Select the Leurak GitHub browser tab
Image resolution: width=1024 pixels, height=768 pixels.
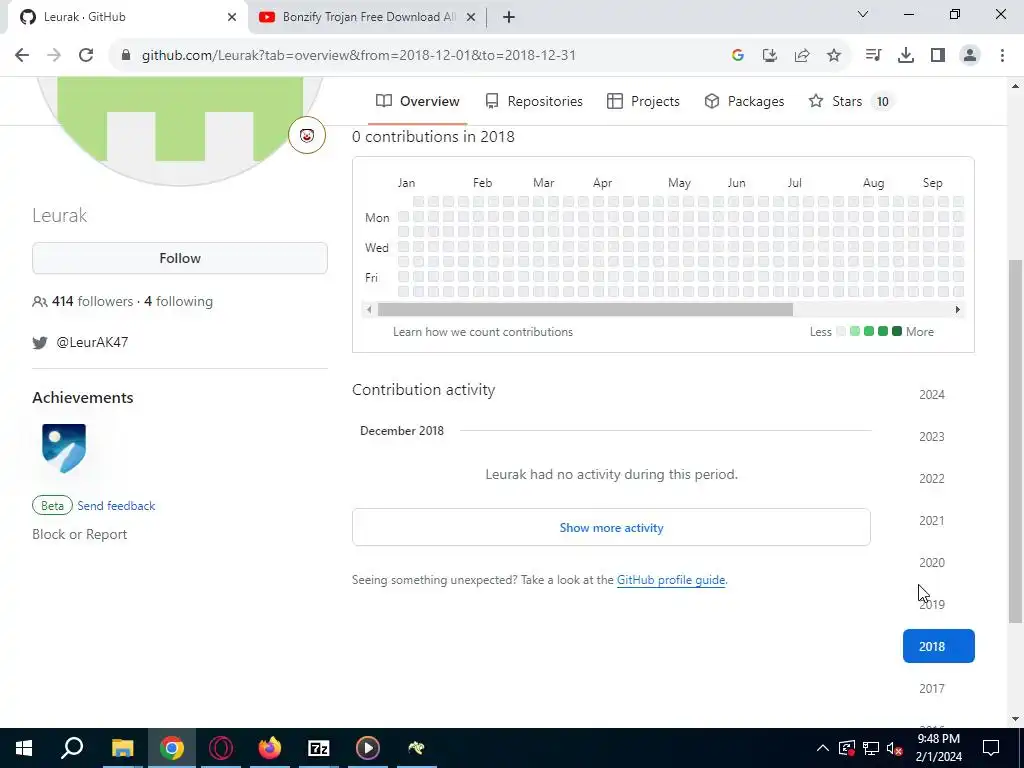tap(128, 17)
